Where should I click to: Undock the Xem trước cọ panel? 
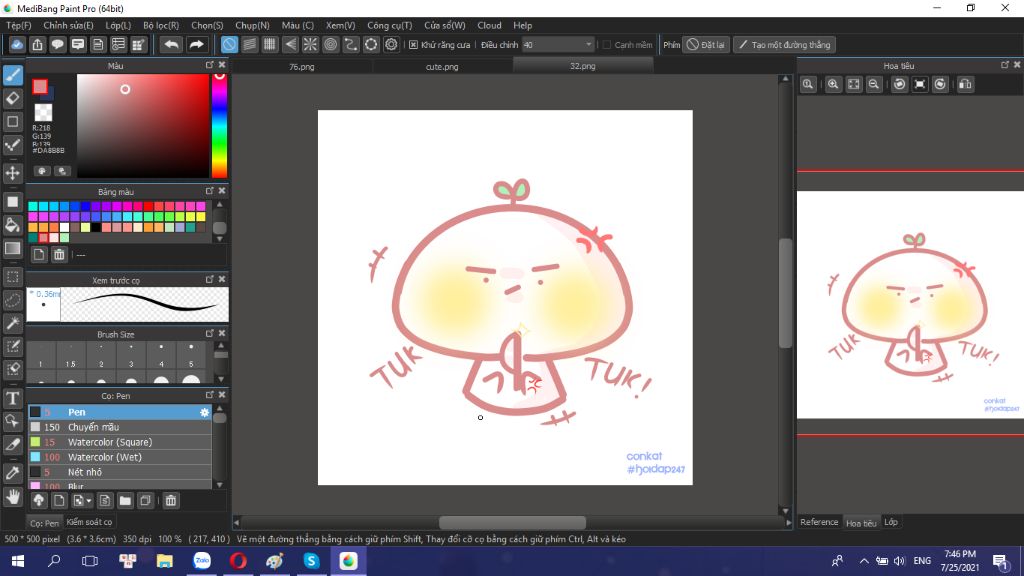tap(210, 280)
